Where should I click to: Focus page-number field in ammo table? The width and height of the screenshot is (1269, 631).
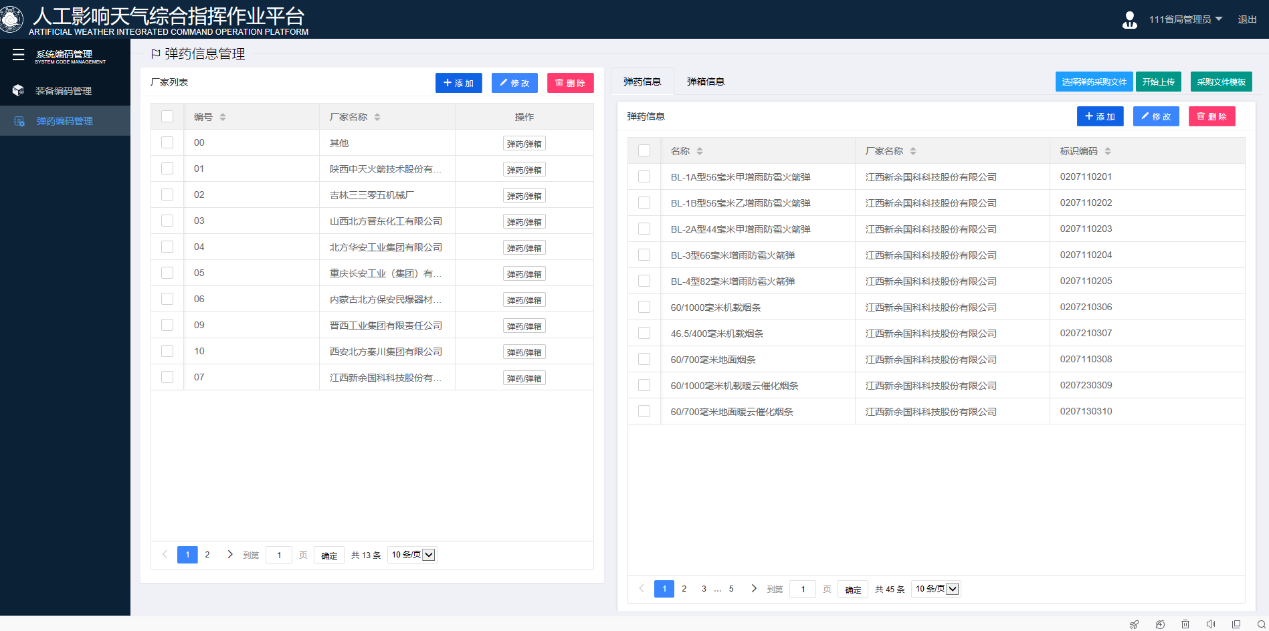click(802, 589)
